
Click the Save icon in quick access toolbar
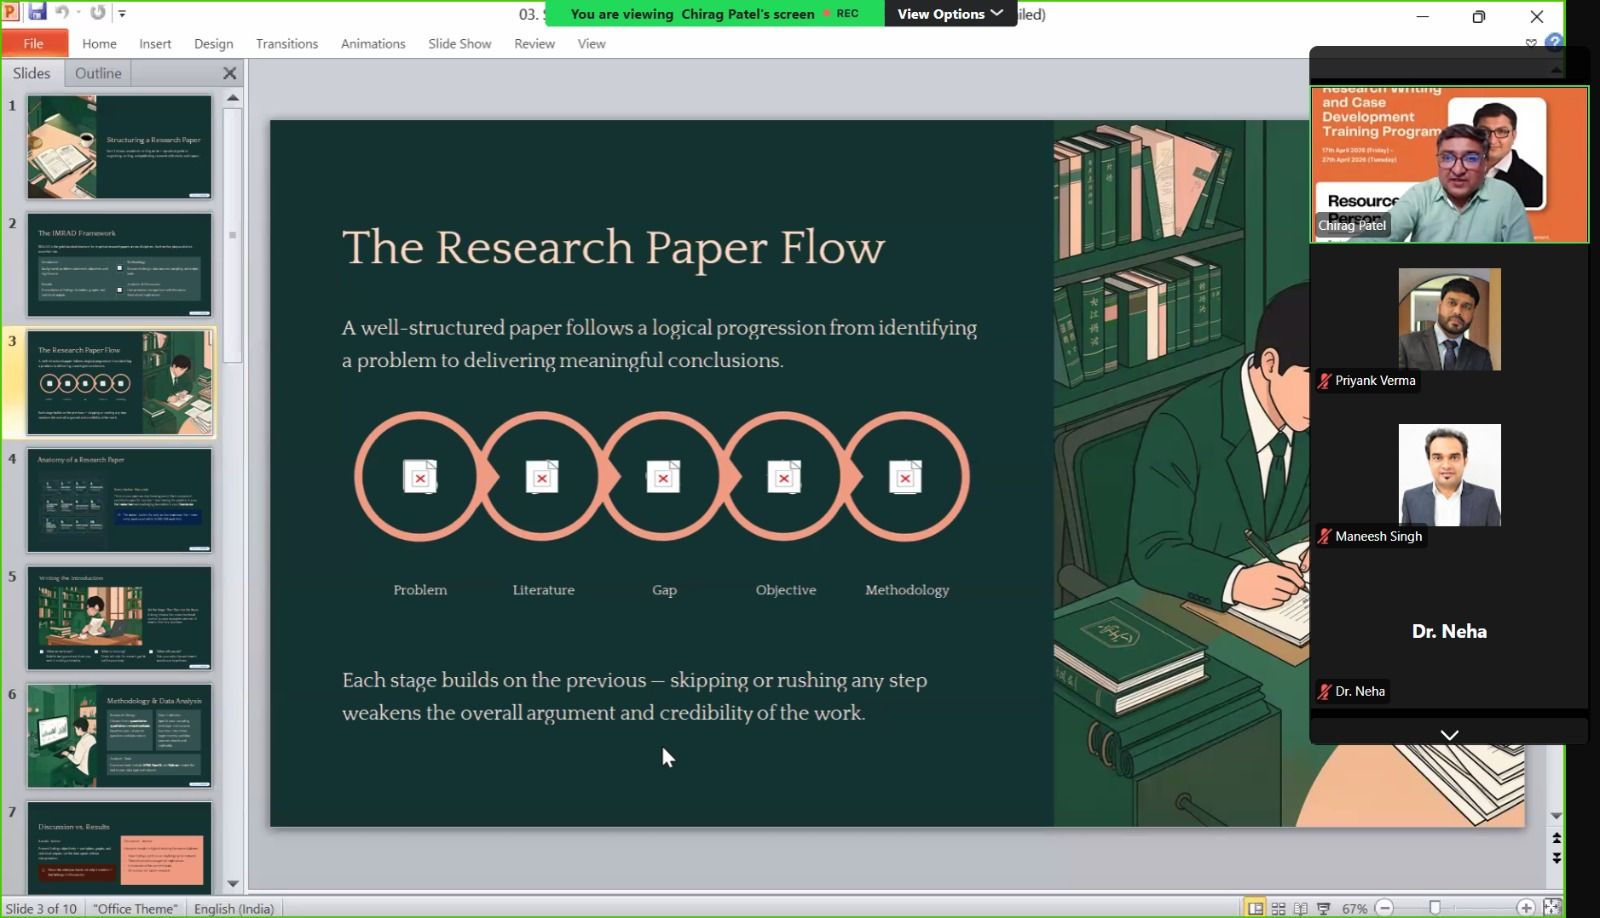click(37, 12)
